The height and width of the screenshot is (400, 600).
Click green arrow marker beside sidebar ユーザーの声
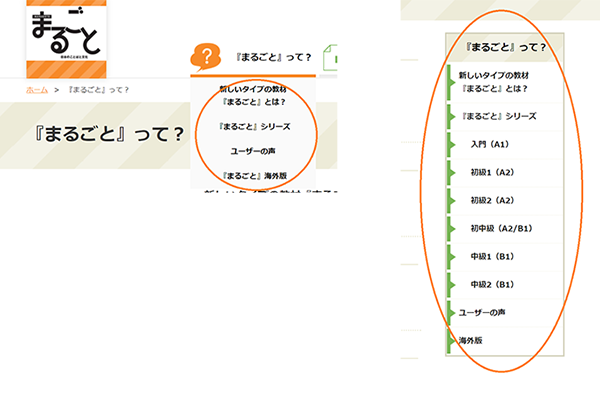(x=452, y=313)
